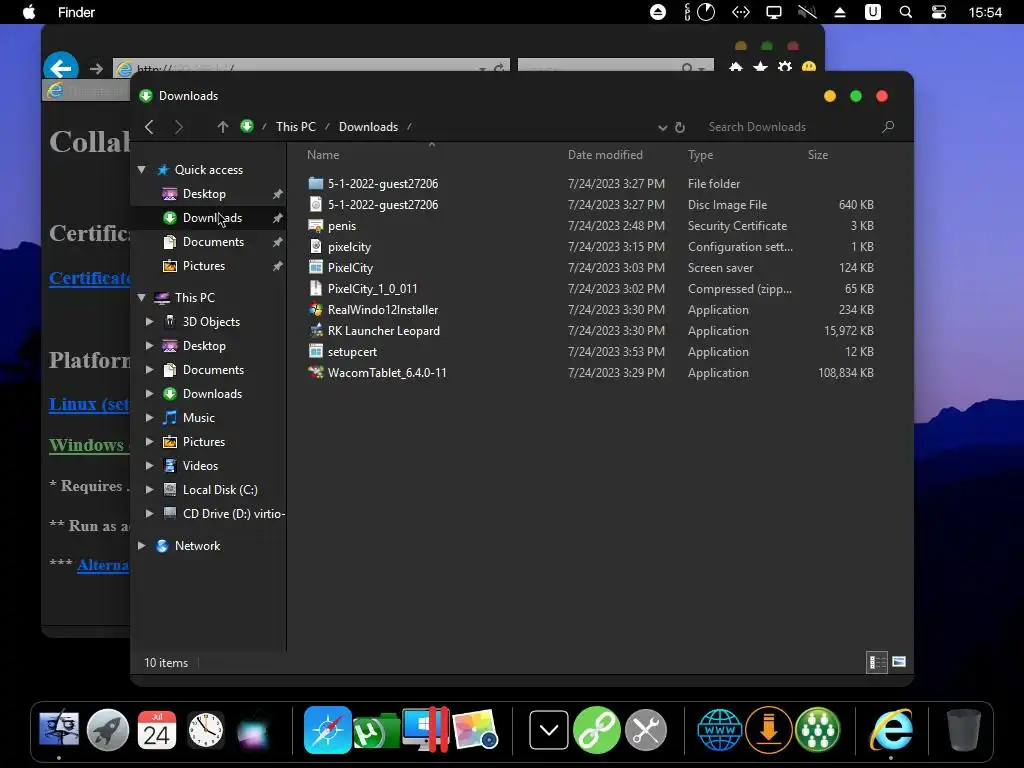This screenshot has width=1024, height=768.
Task: Open Internet Explorer icon in Dock
Action: (x=891, y=730)
